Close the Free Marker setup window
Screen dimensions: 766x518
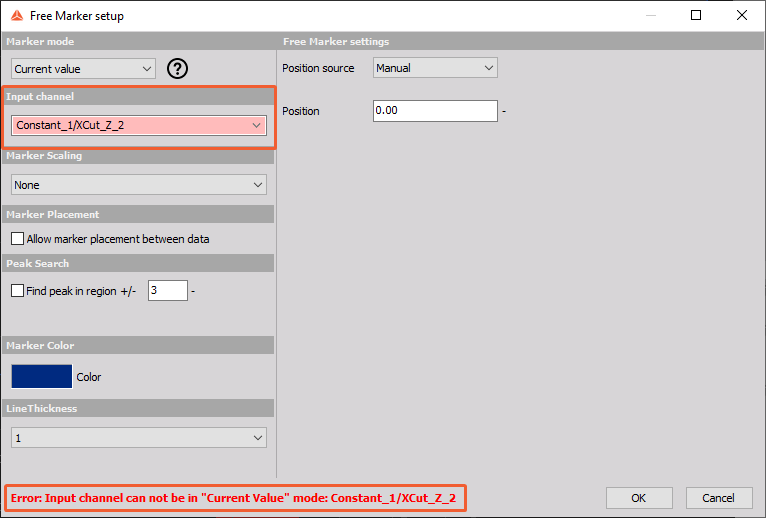point(742,16)
